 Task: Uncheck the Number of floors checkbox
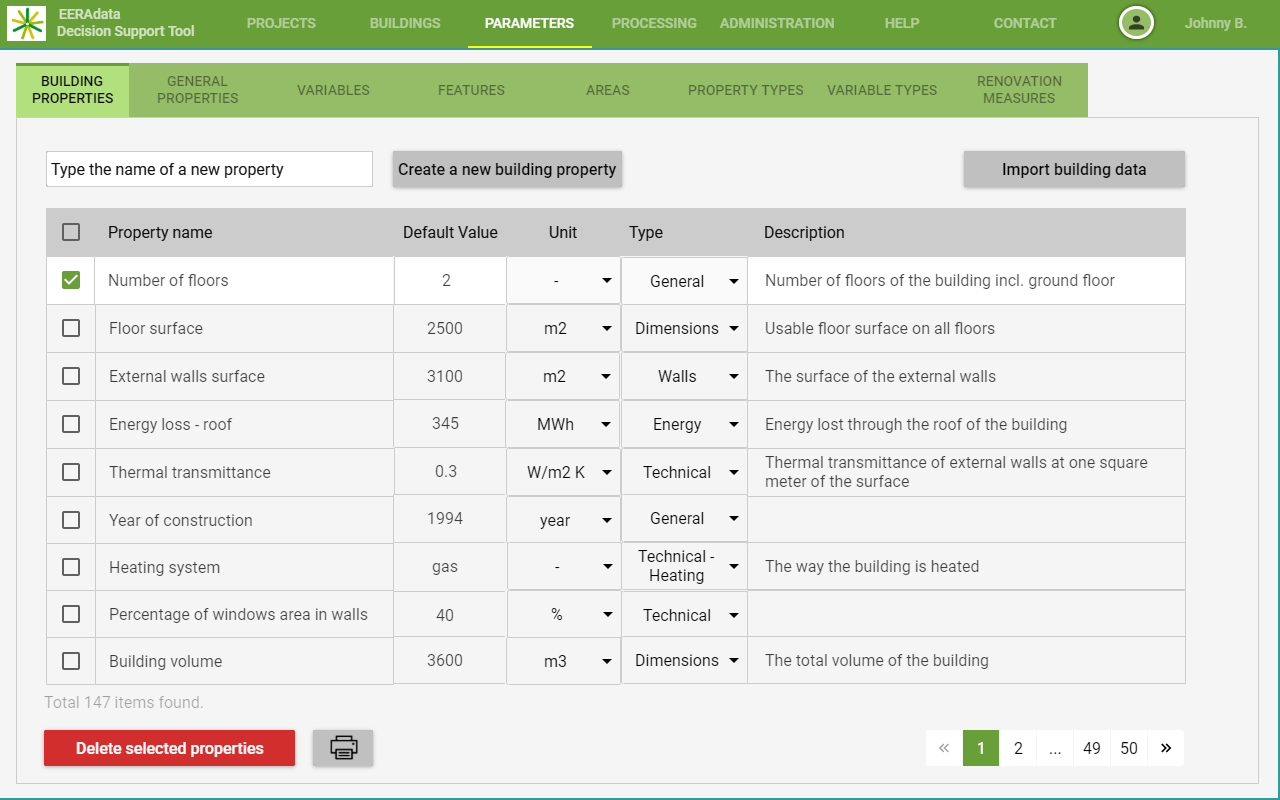coord(71,281)
